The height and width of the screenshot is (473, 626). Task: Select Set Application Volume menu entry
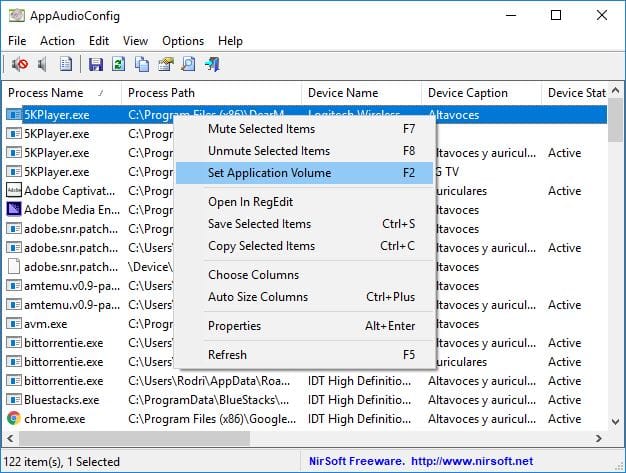(x=304, y=173)
